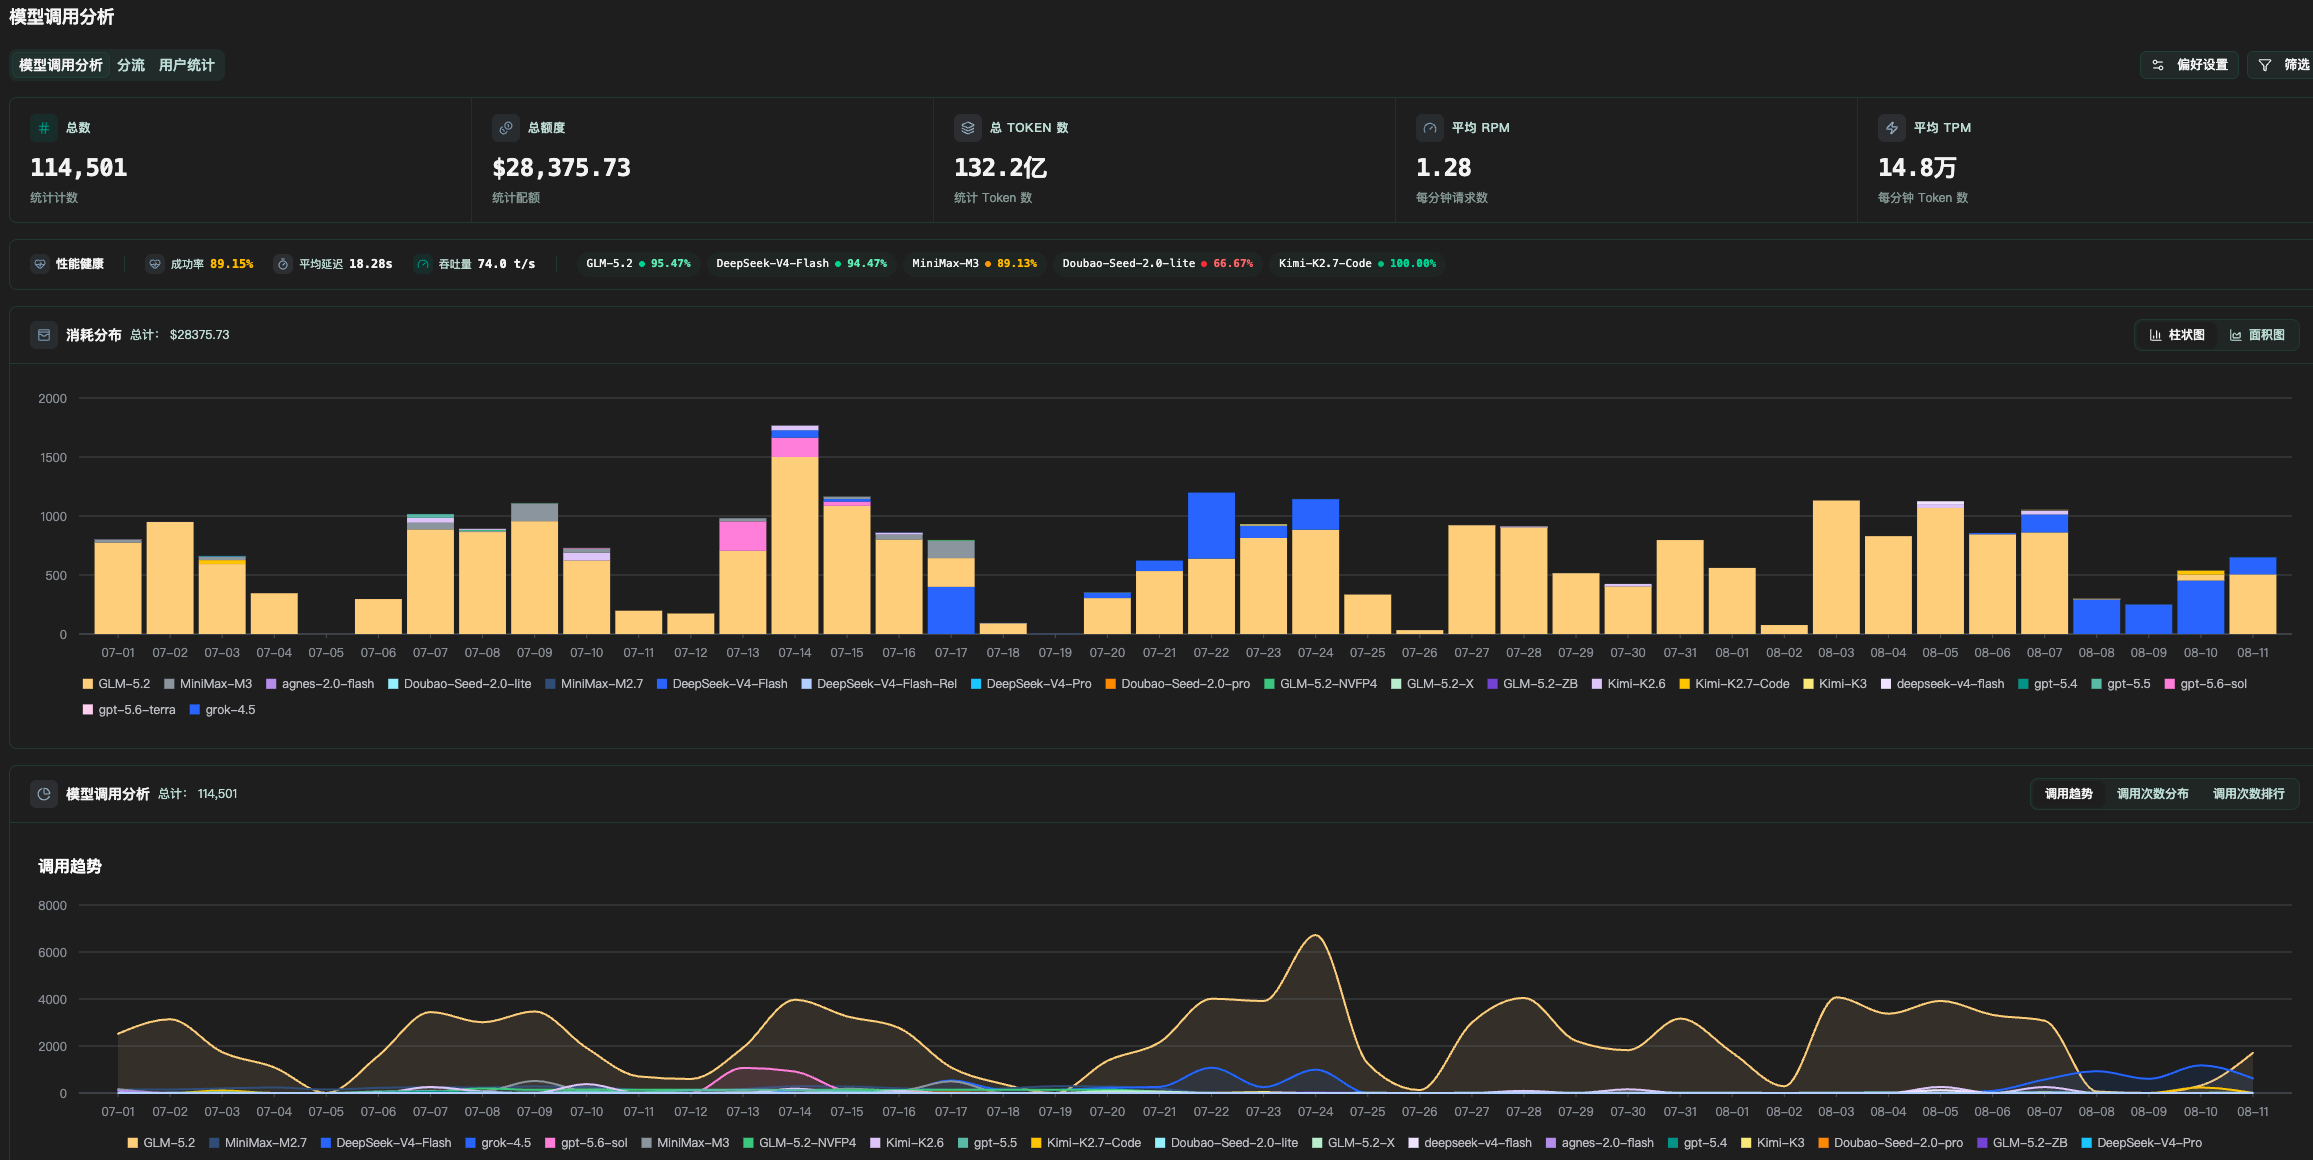
Task: Click the card icon beside 消耗分布 title
Action: (x=44, y=335)
